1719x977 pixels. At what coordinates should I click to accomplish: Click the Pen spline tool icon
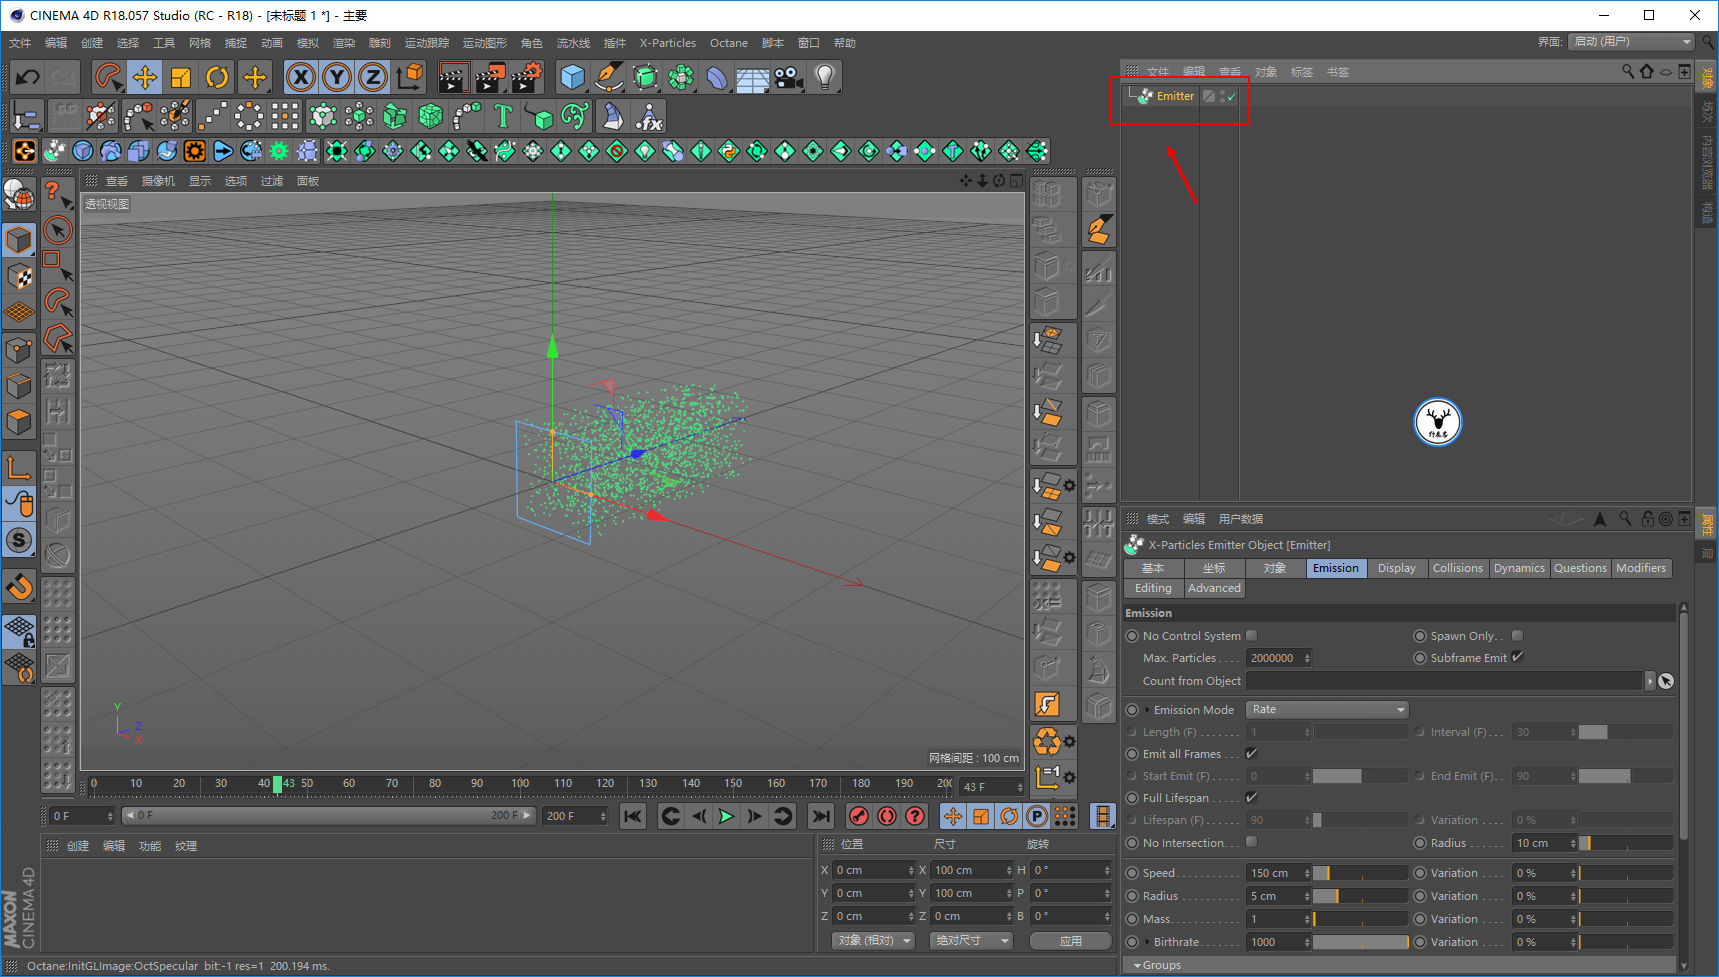point(608,77)
